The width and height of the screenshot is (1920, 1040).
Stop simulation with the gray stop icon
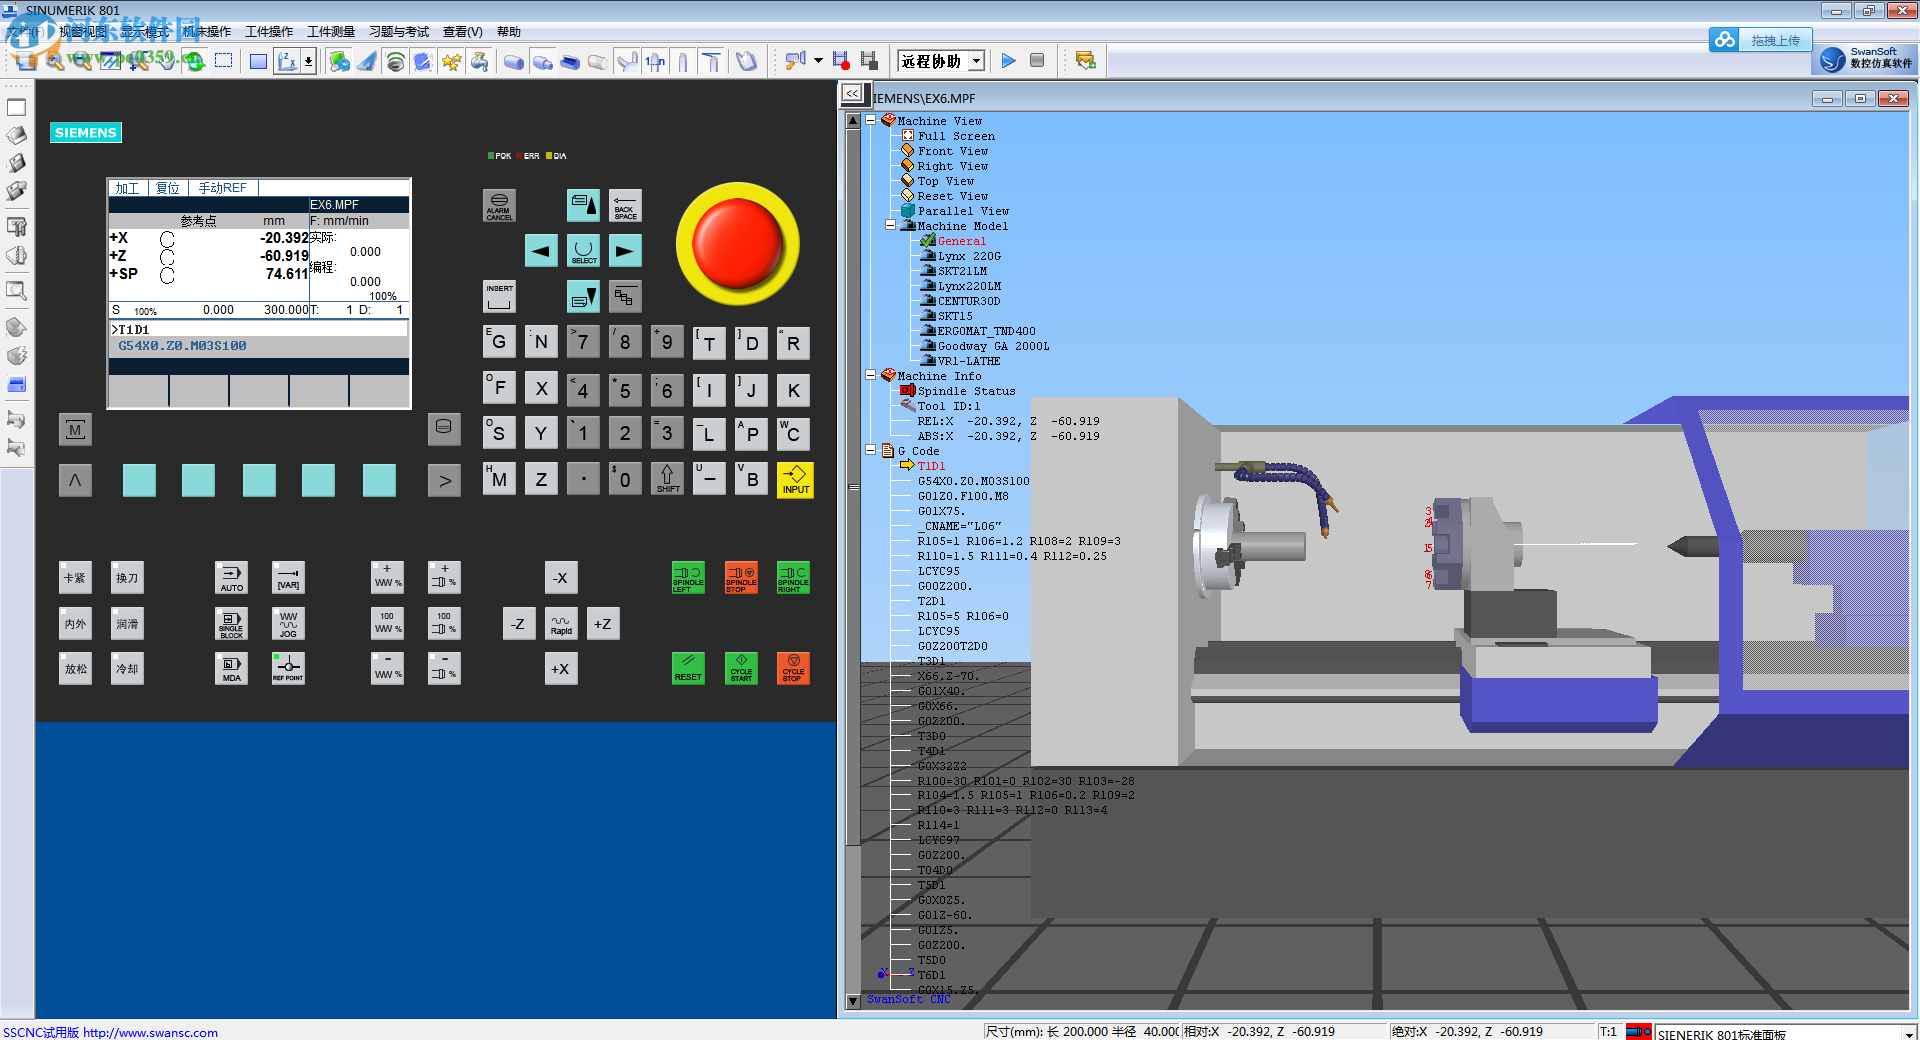click(1037, 61)
